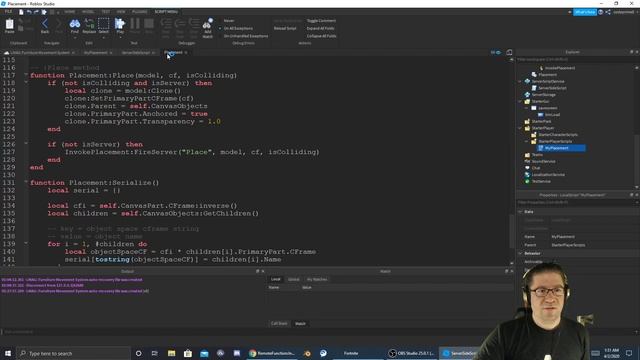Screen dimensions: 640x360
Task: Click Expand All Folds
Action: pos(320,28)
